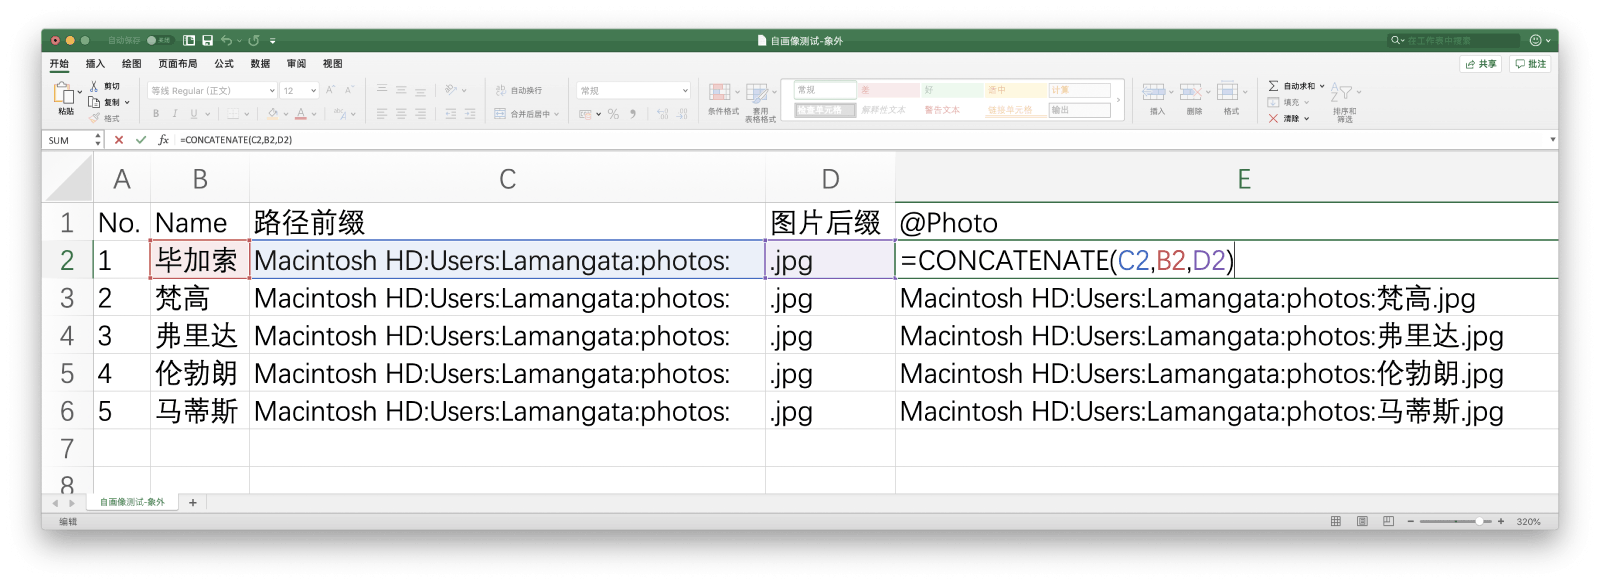Viewport: 1600px width, 583px height.
Task: Click the scissors cut (剪切) icon
Action: (x=94, y=87)
